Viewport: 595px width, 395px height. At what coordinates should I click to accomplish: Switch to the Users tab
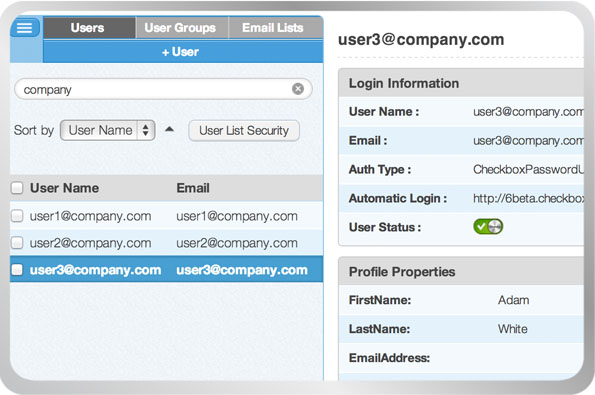pos(89,28)
